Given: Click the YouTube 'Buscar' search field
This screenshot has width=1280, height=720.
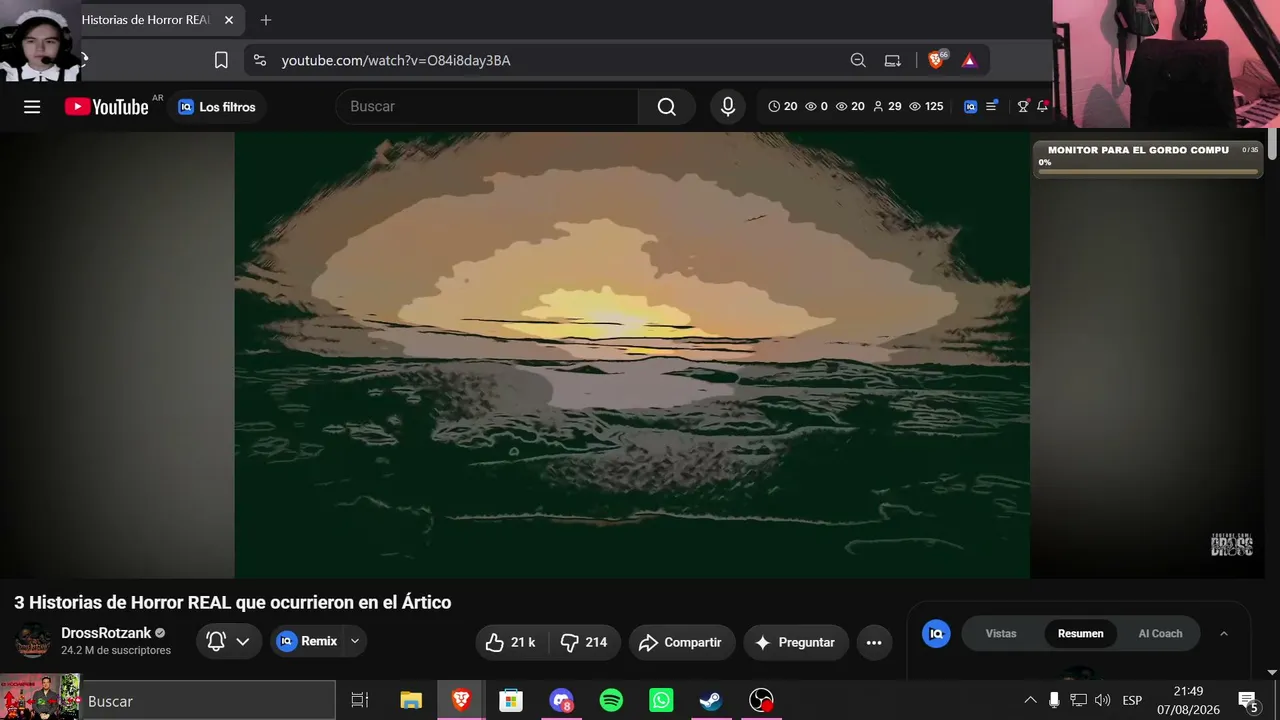Looking at the screenshot, I should pos(487,107).
